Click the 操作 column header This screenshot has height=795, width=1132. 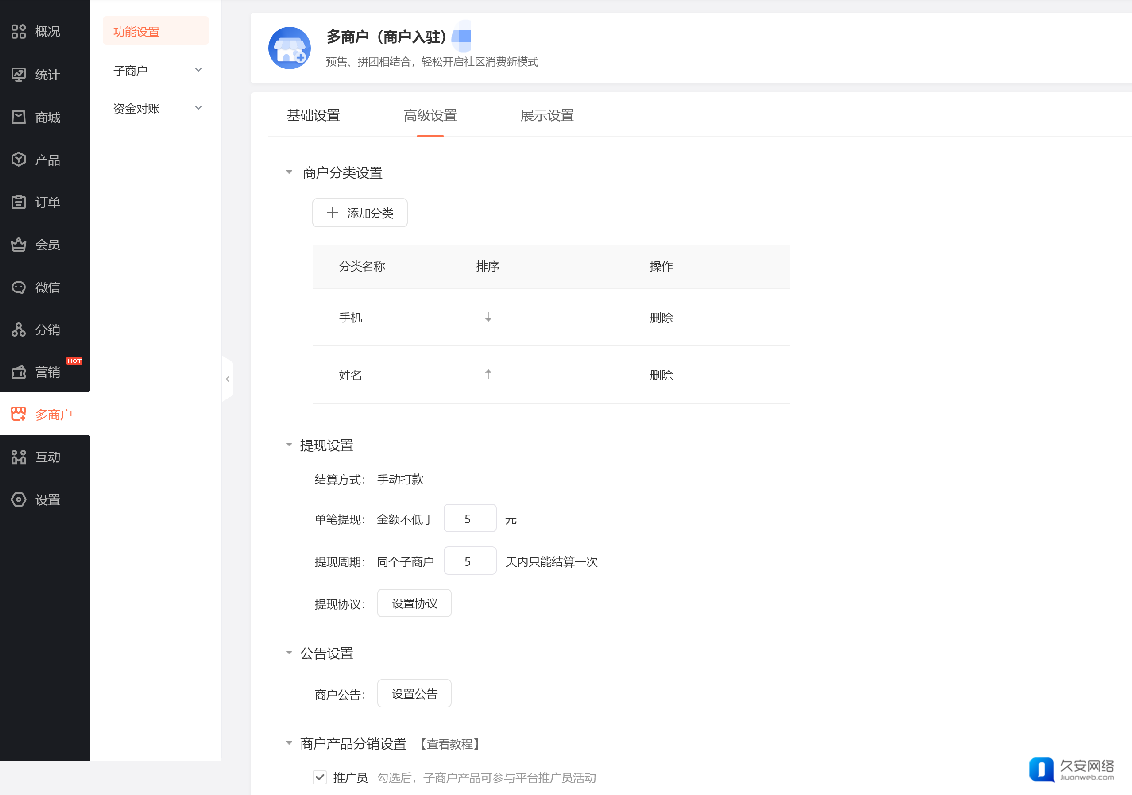pyautogui.click(x=661, y=266)
